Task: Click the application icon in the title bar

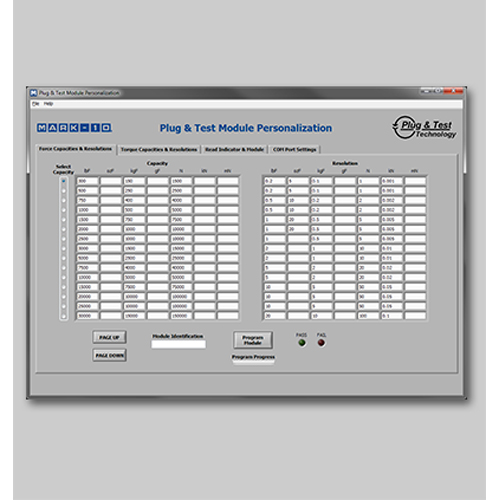Action: [34, 93]
